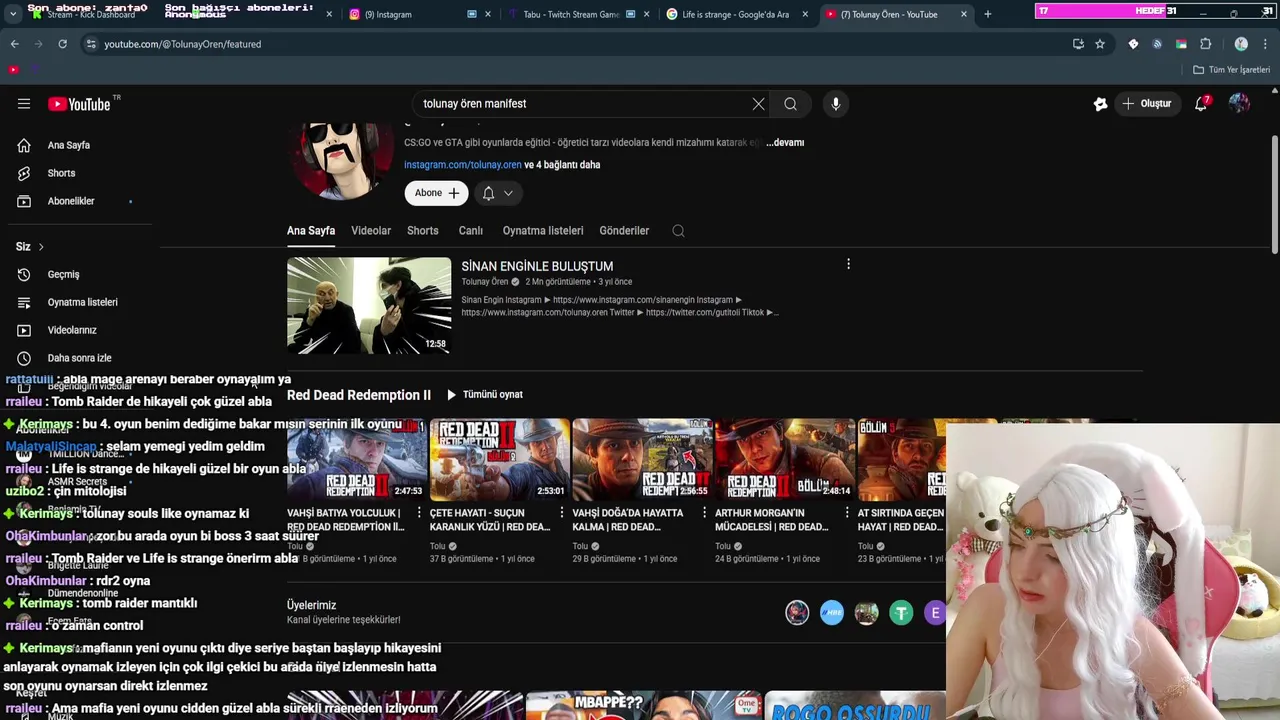Open the tab search dropdown arrow
This screenshot has width=1280, height=720.
[x=12, y=14]
